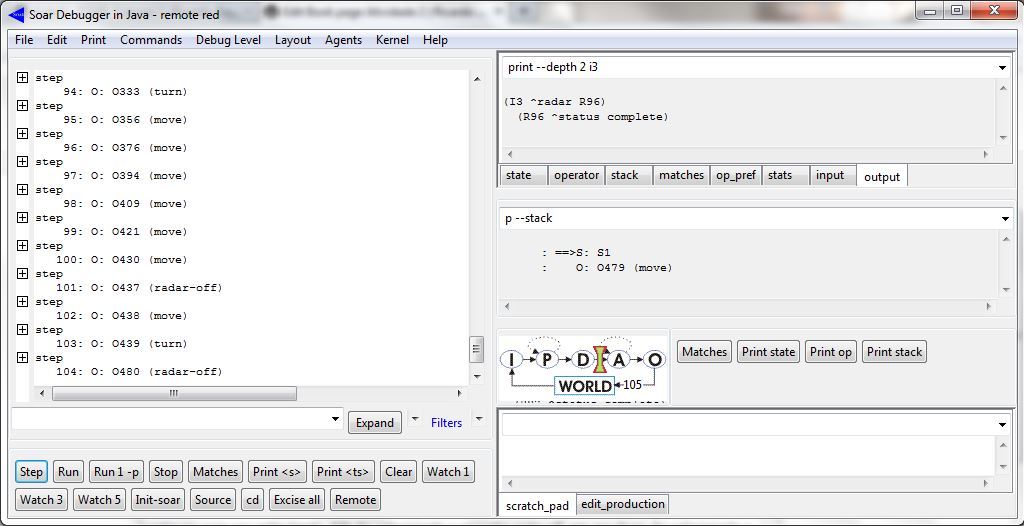This screenshot has width=1024, height=526.
Task: Open the Debug Level menu
Action: click(228, 40)
